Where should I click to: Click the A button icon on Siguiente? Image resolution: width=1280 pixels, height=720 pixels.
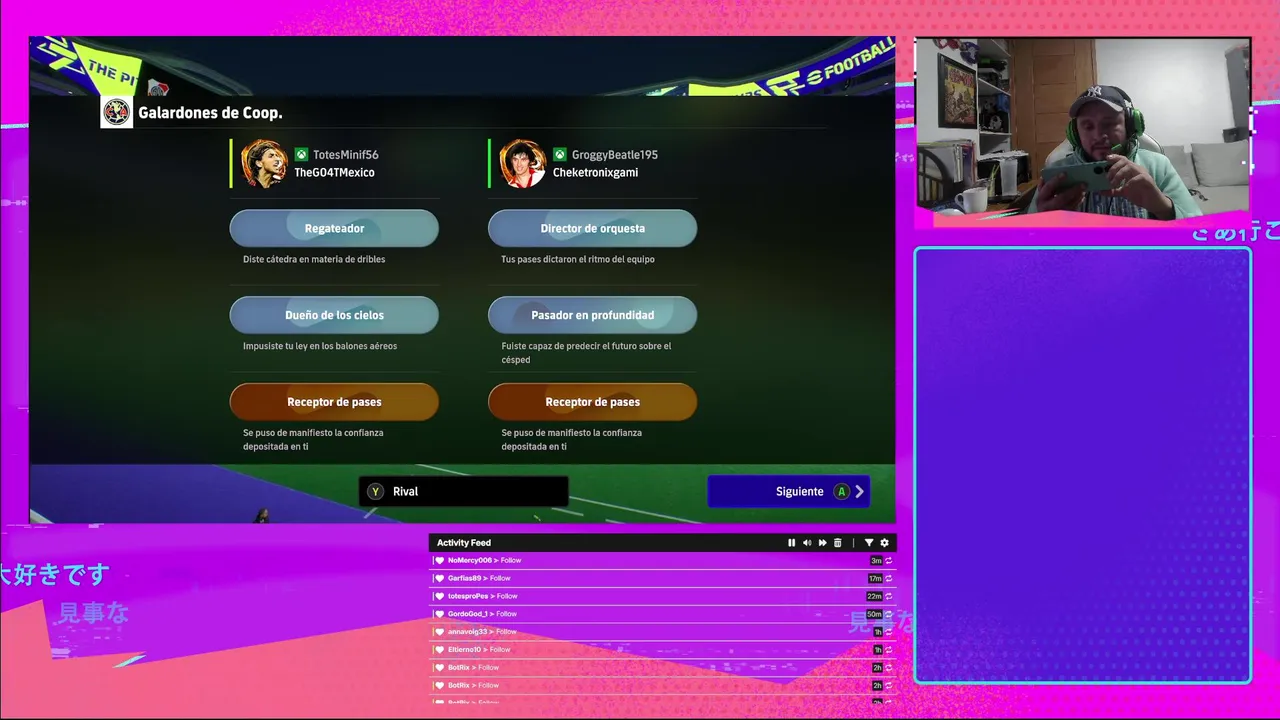[841, 491]
